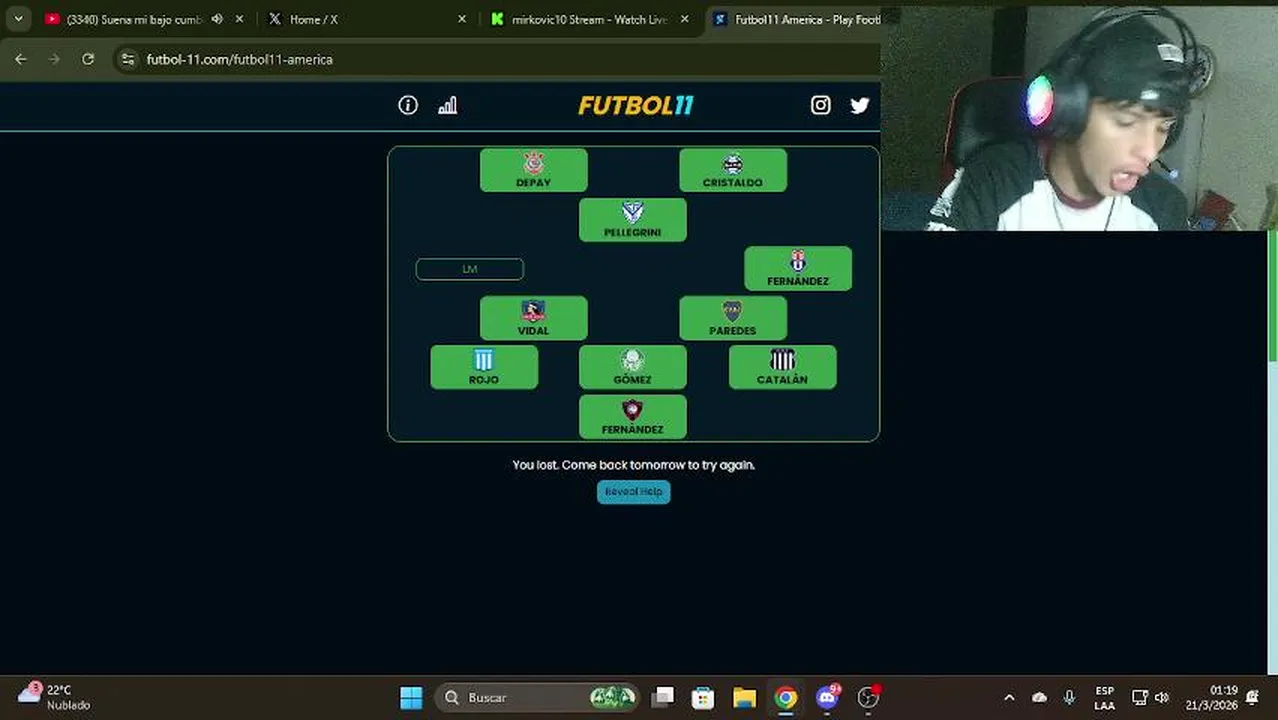Viewport: 1278px width, 720px height.
Task: Open Futbol11 Twitter link icon
Action: [860, 105]
